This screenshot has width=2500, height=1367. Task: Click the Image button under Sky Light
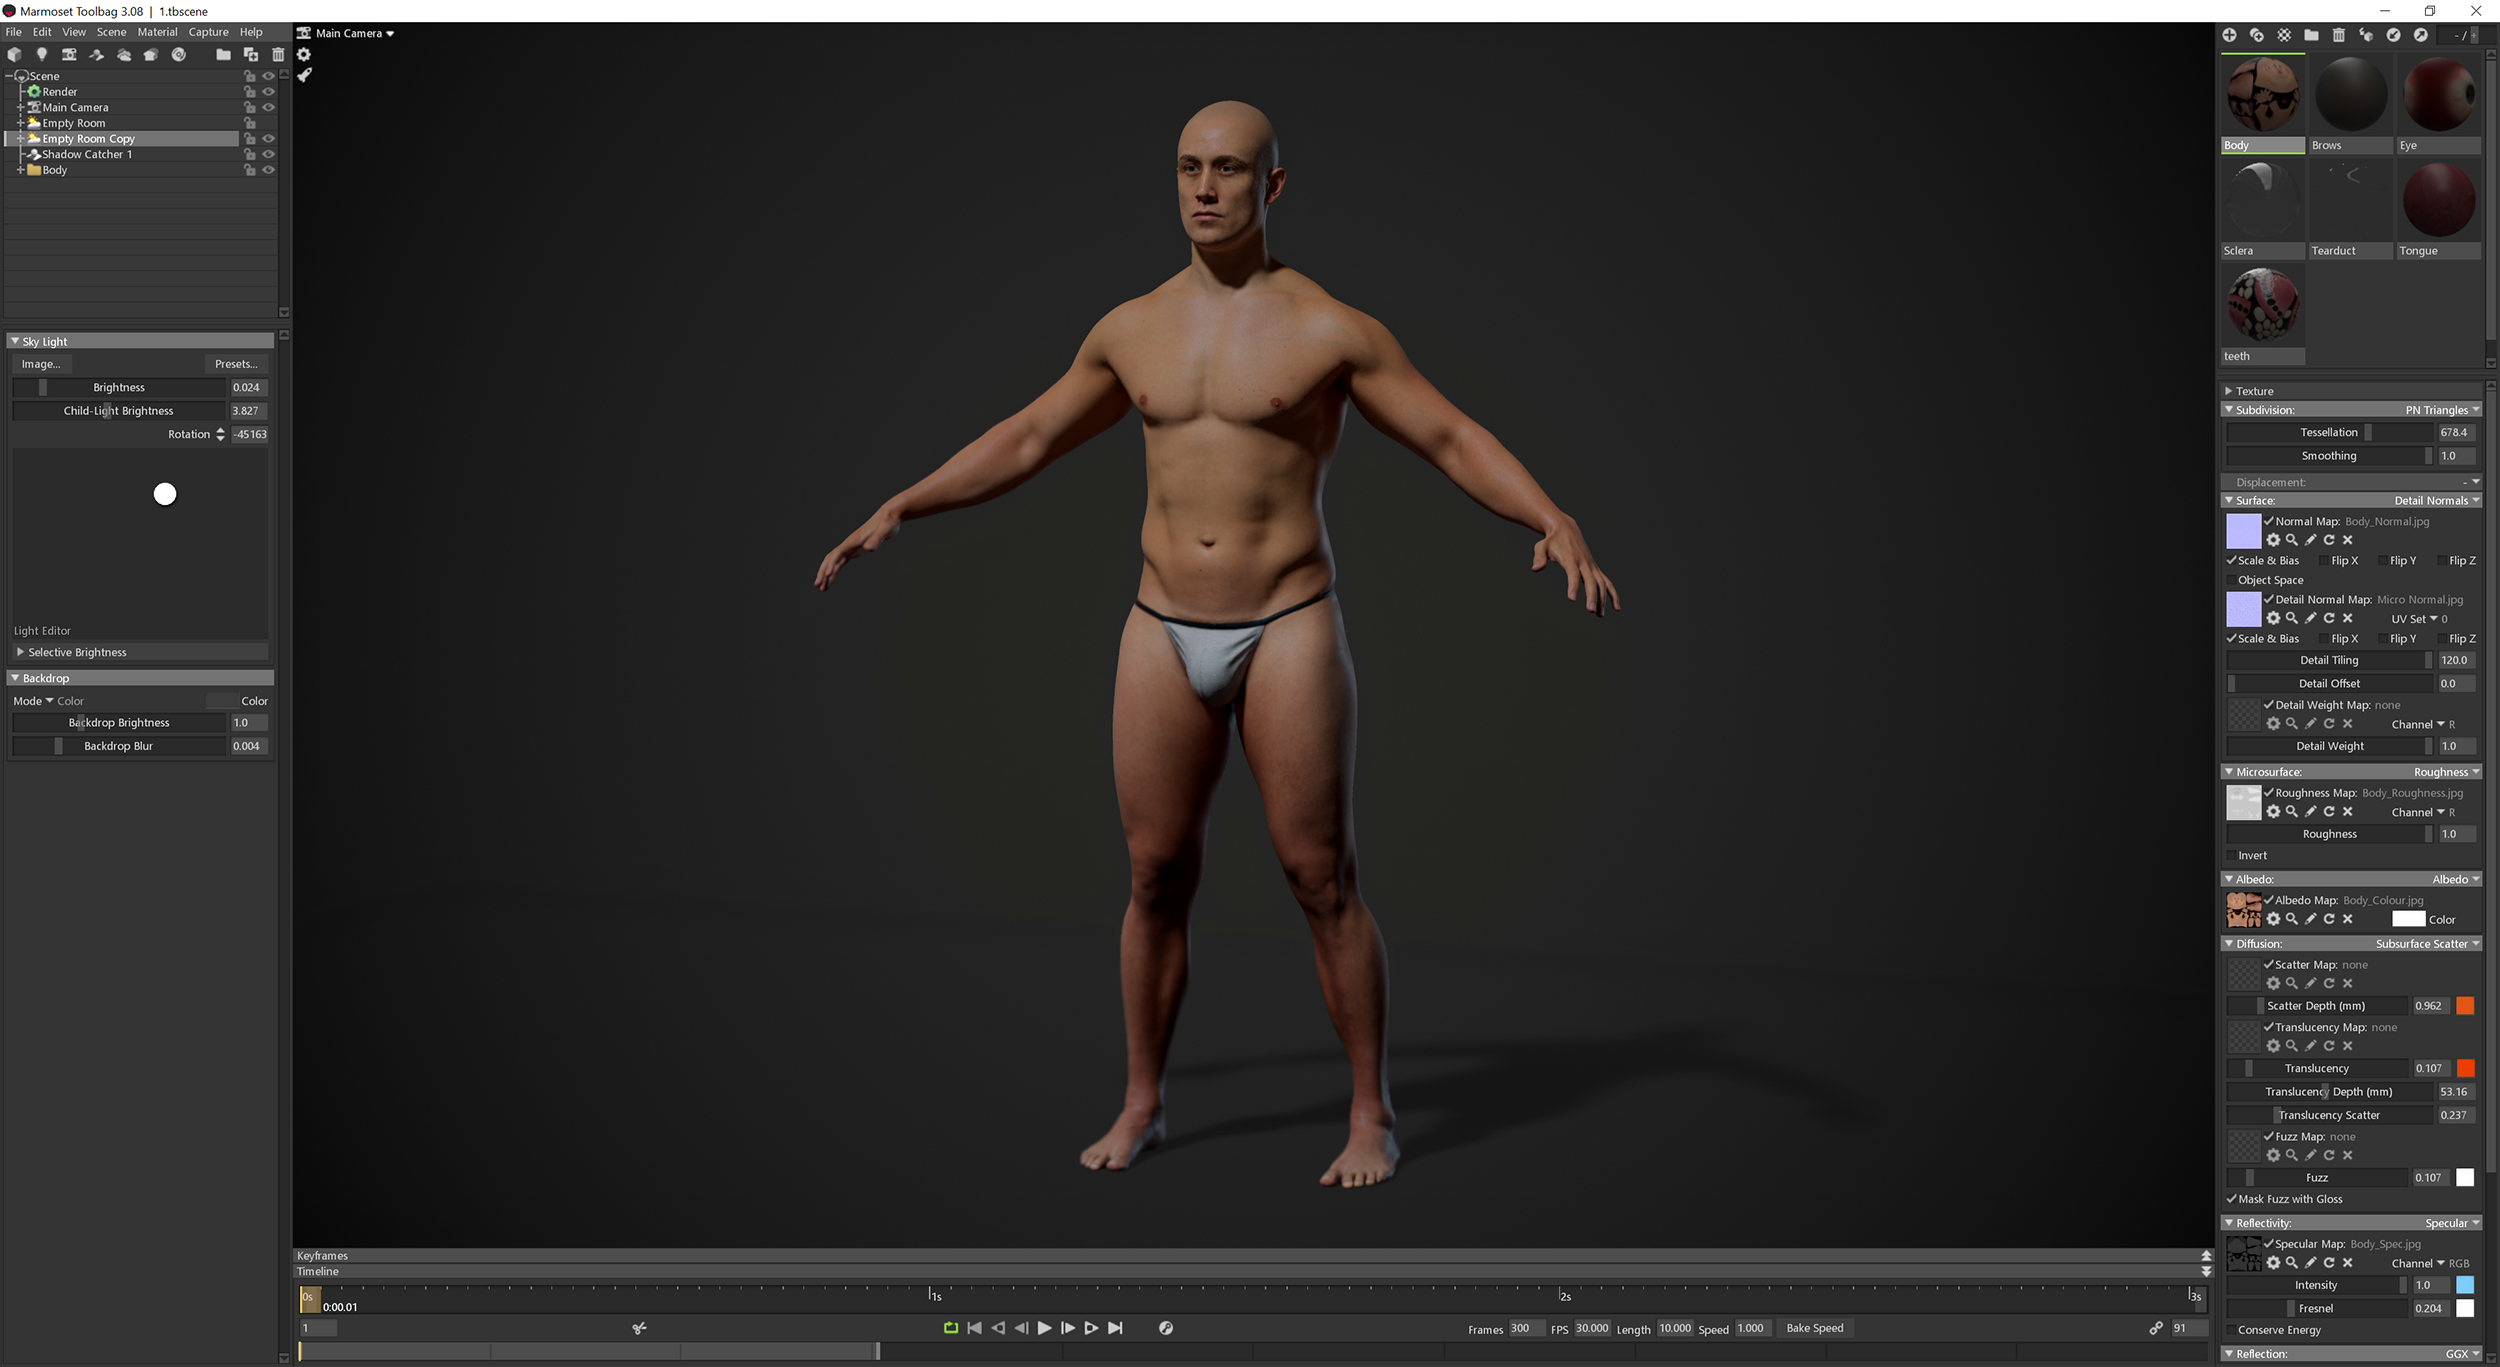tap(41, 364)
